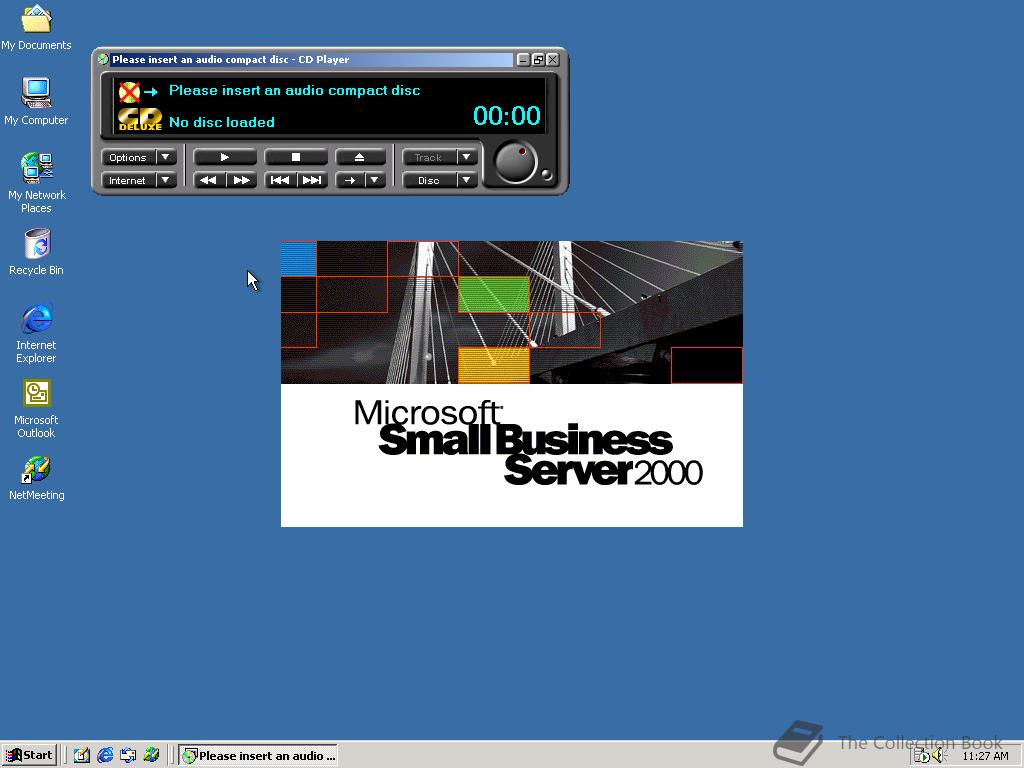Select the Recycle Bin desktop icon
1024x768 pixels.
(x=36, y=252)
